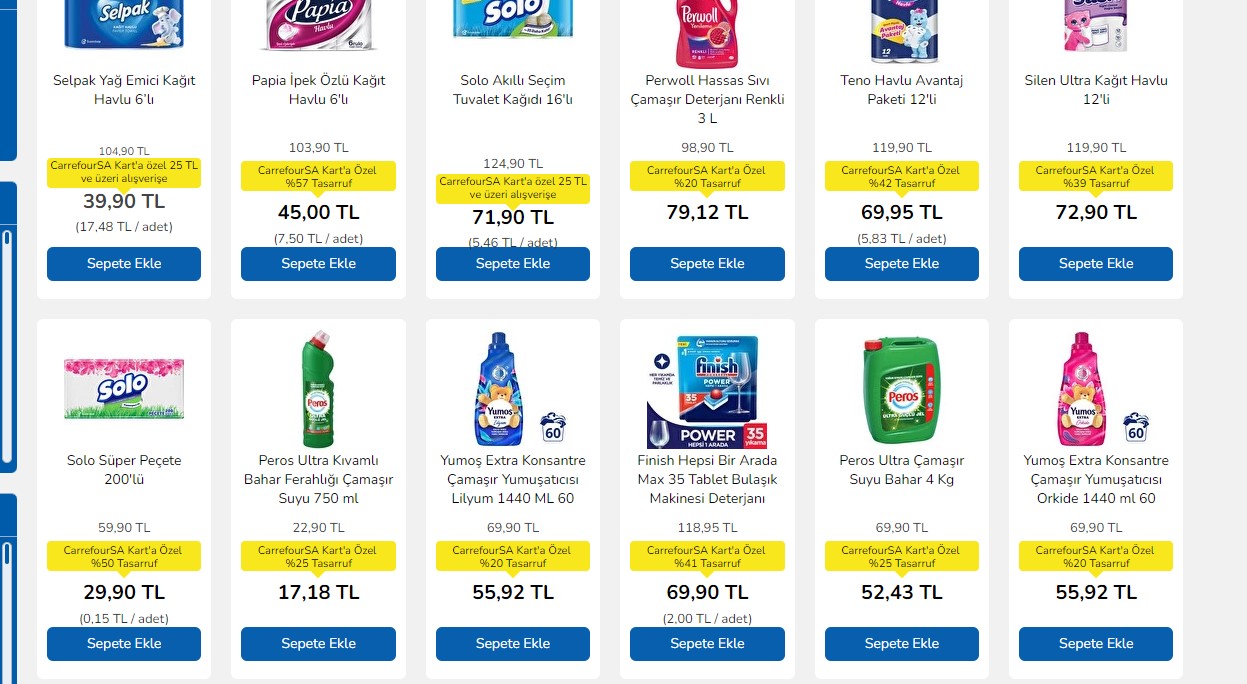The image size is (1247, 684).
Task: Open the Solo Süper Peçete product image
Action: (124, 388)
